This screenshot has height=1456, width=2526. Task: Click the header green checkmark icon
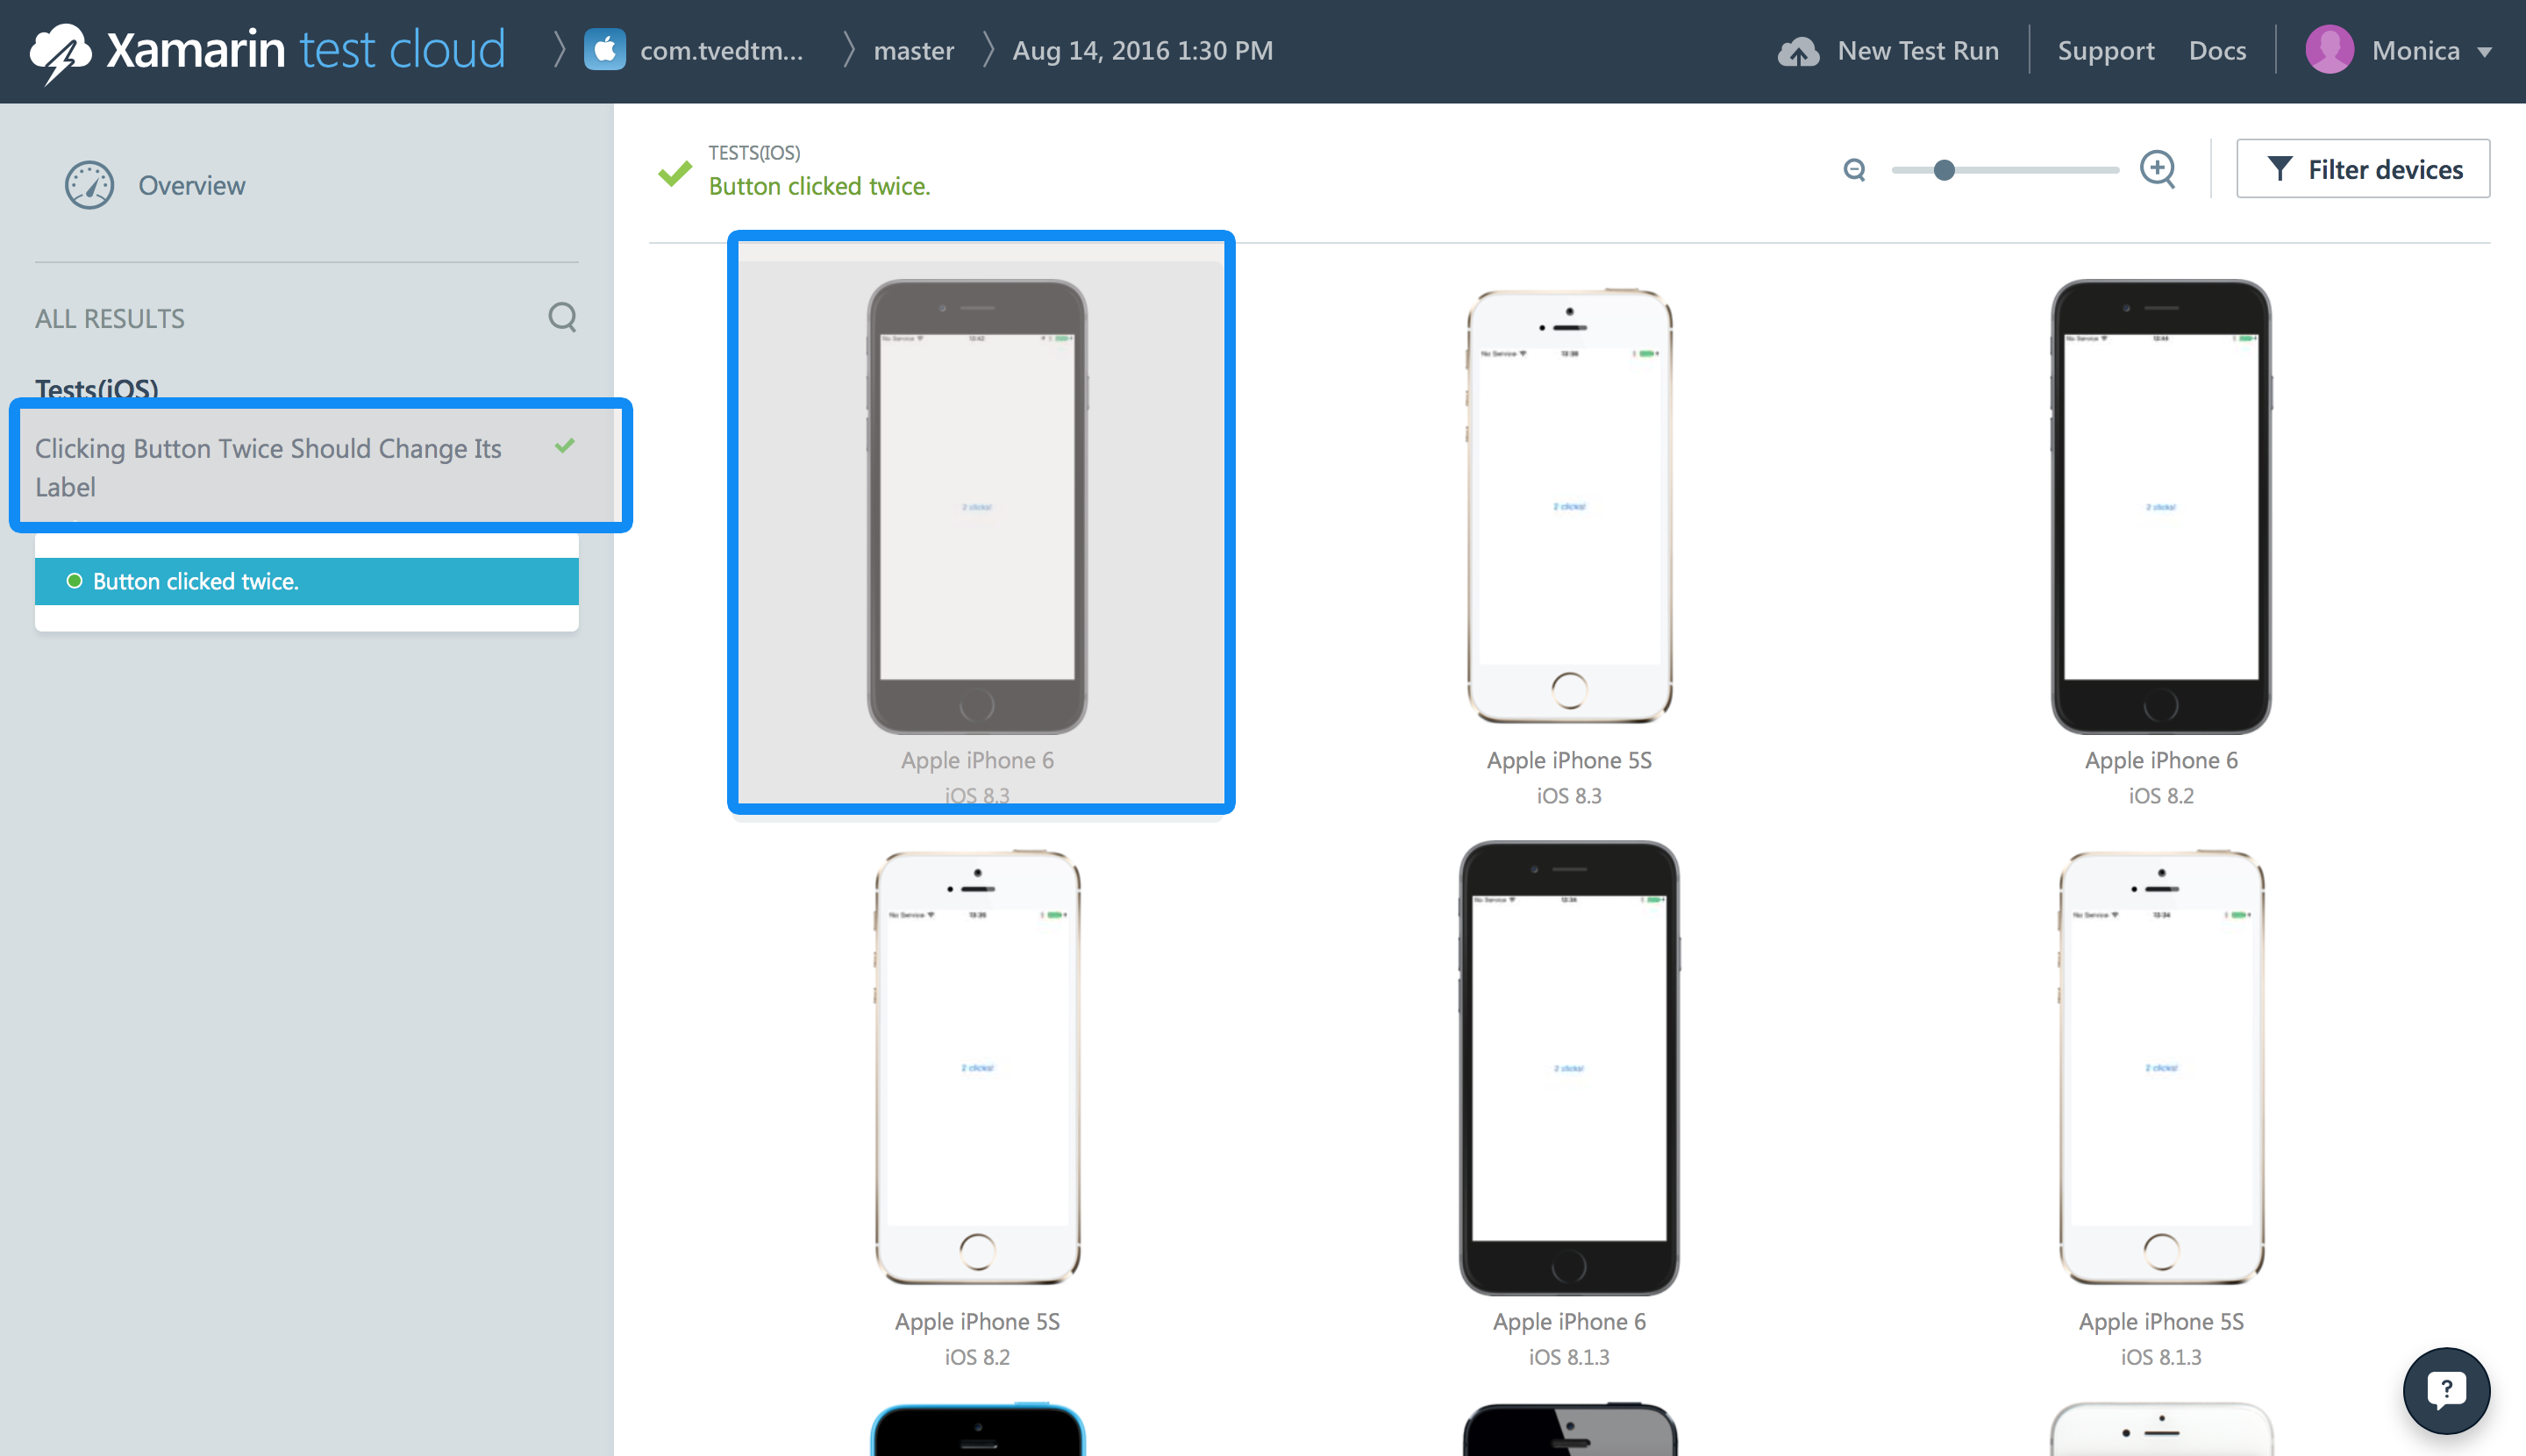(675, 173)
